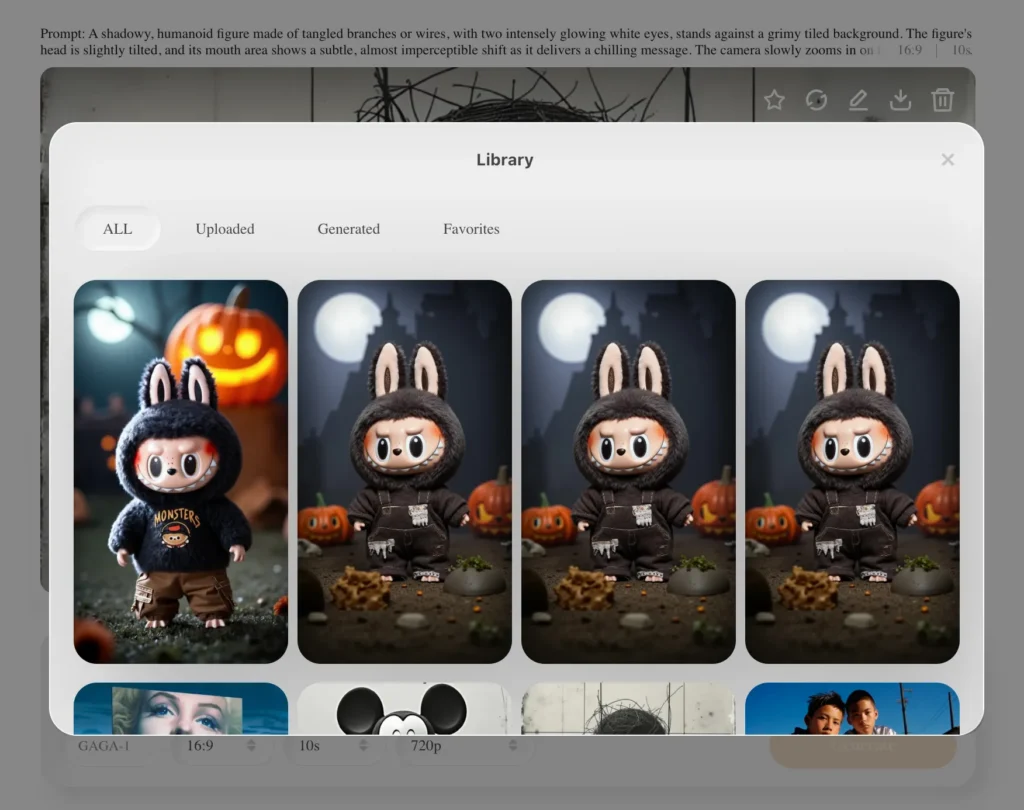
Task: Open the Generated tab
Action: pyautogui.click(x=348, y=229)
